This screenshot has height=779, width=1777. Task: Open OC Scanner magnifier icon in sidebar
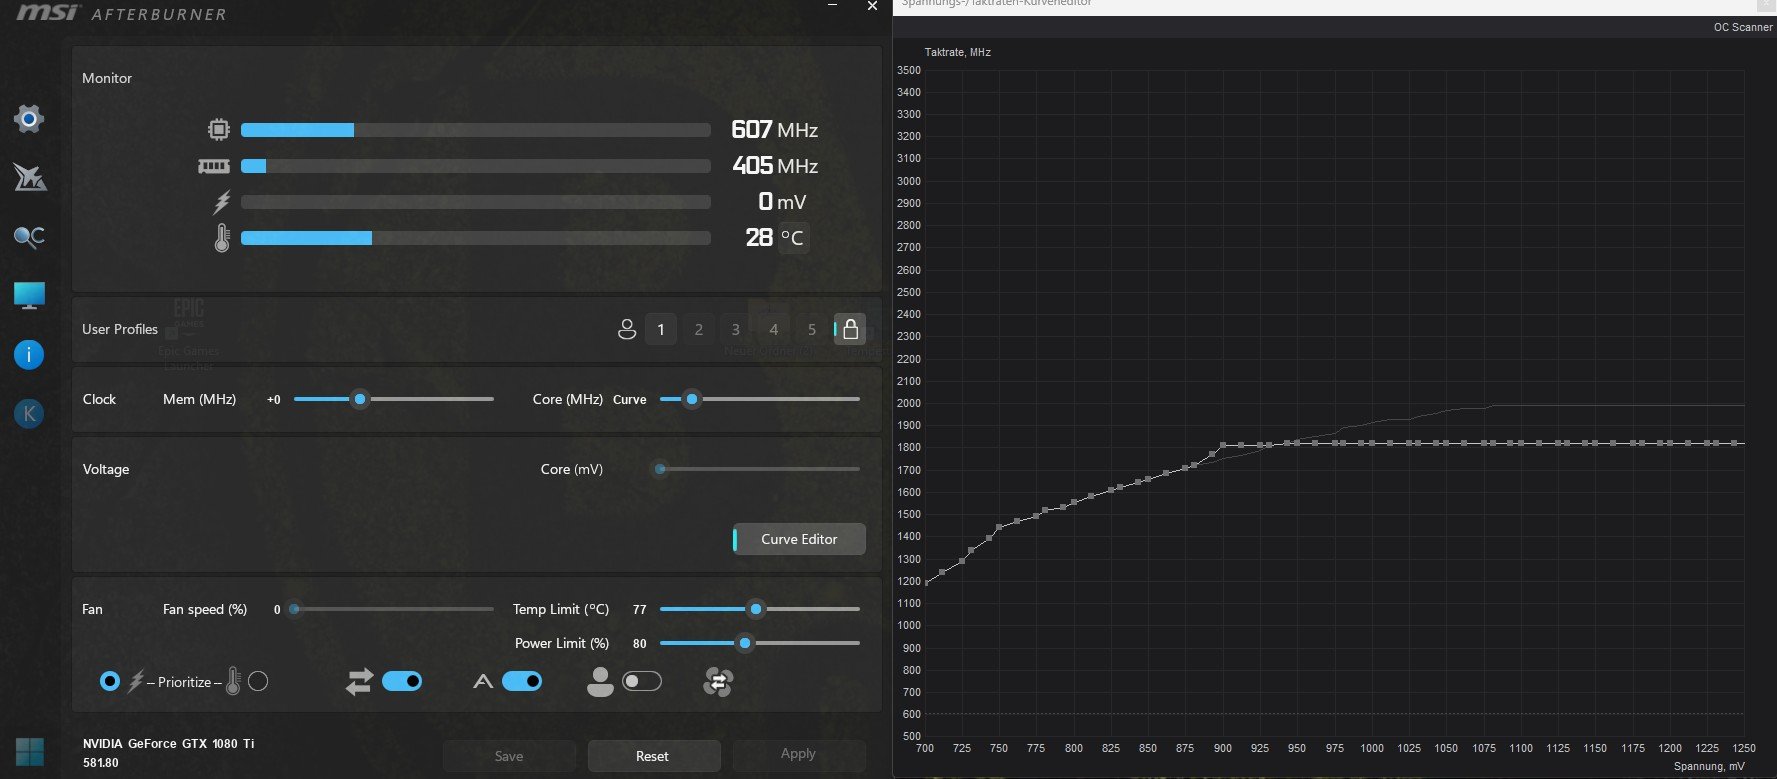click(29, 237)
